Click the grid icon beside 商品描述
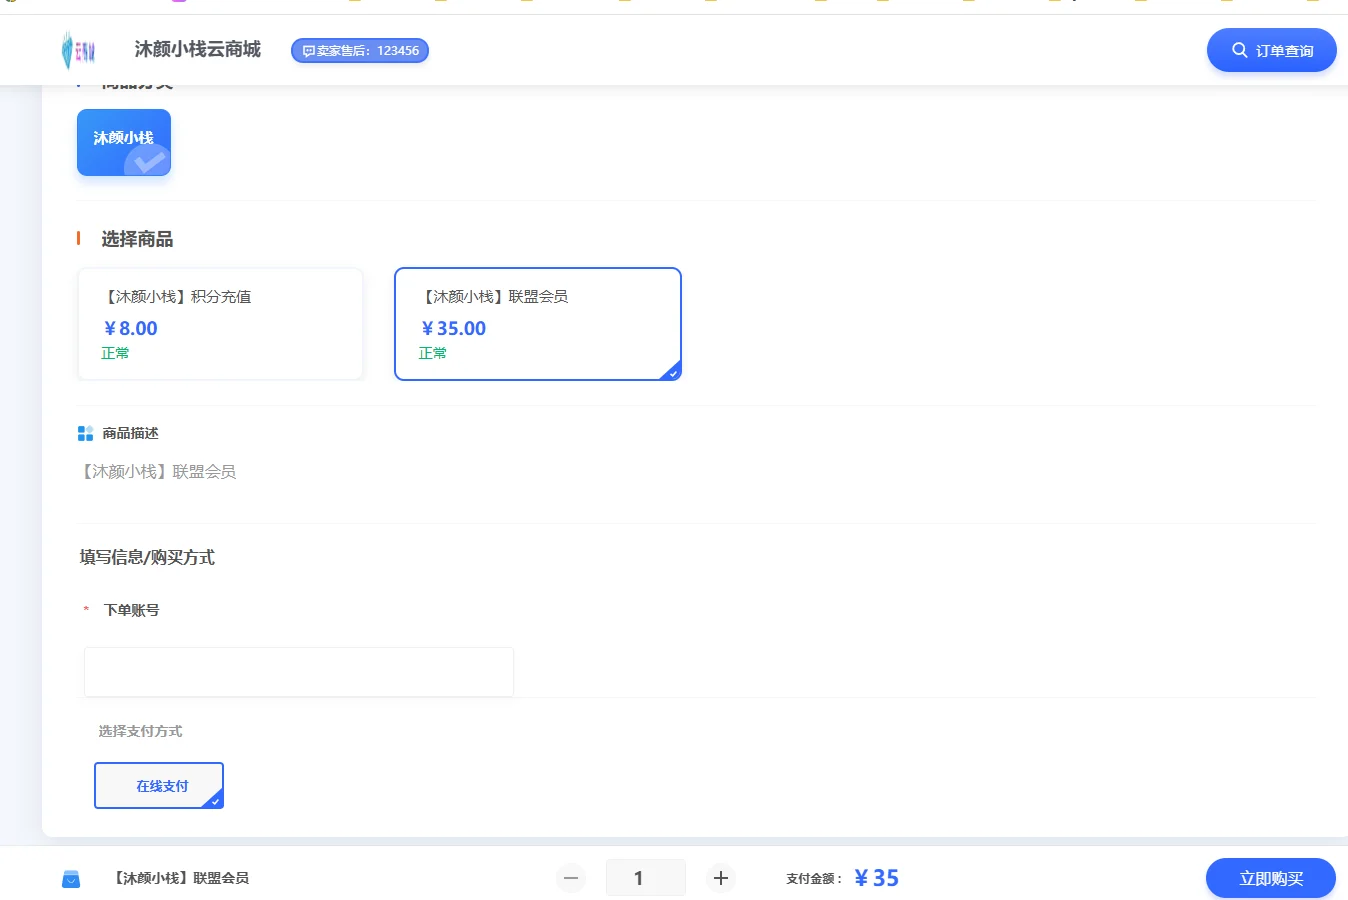The height and width of the screenshot is (900, 1348). pyautogui.click(x=85, y=433)
